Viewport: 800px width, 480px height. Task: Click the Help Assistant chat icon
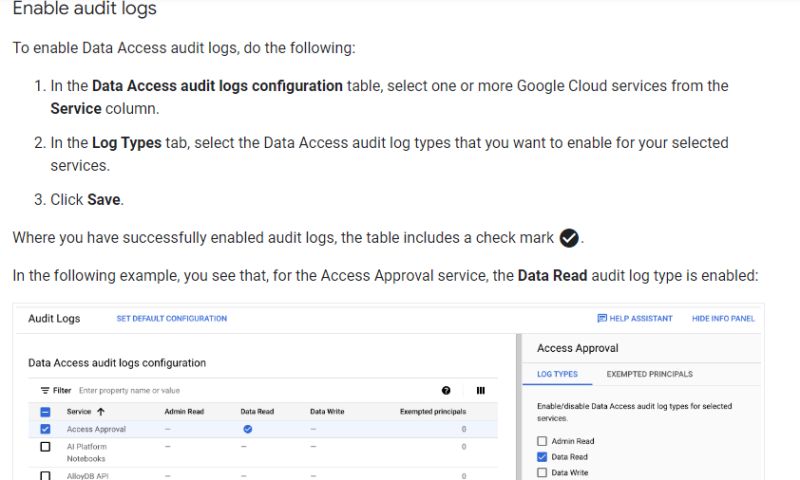[x=602, y=318]
